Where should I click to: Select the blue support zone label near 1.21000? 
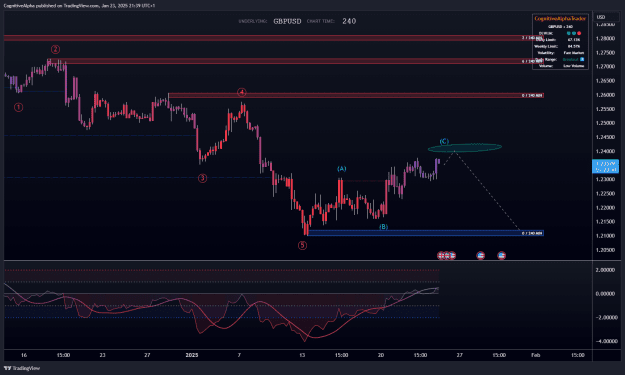[532, 233]
